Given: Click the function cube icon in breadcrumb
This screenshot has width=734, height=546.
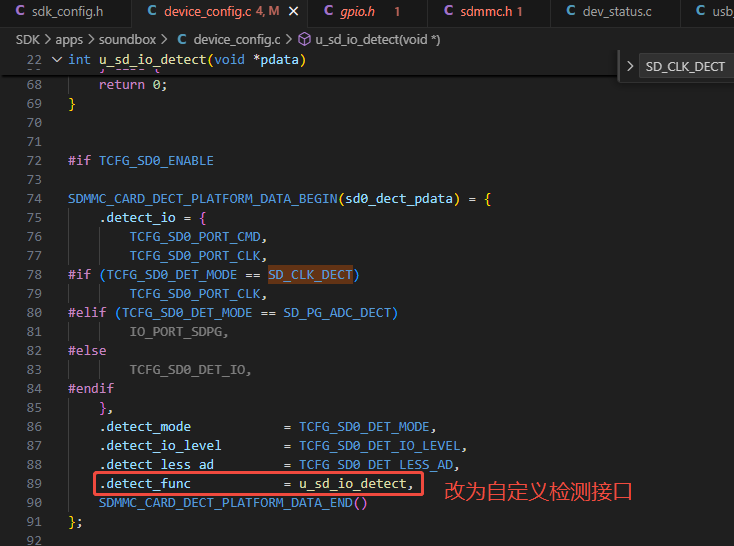Looking at the screenshot, I should [x=304, y=39].
